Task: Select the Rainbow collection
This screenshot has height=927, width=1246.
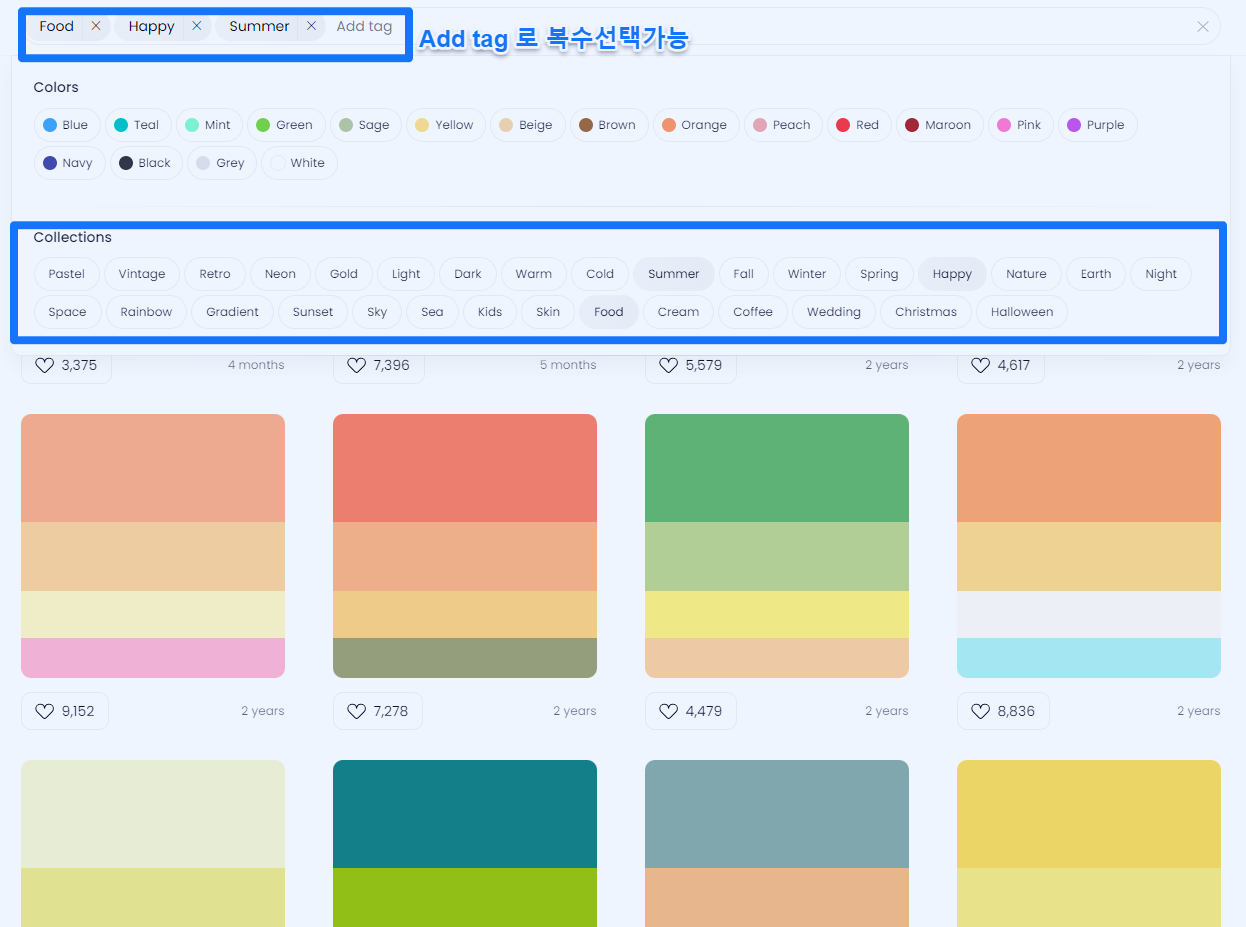Action: (x=146, y=311)
